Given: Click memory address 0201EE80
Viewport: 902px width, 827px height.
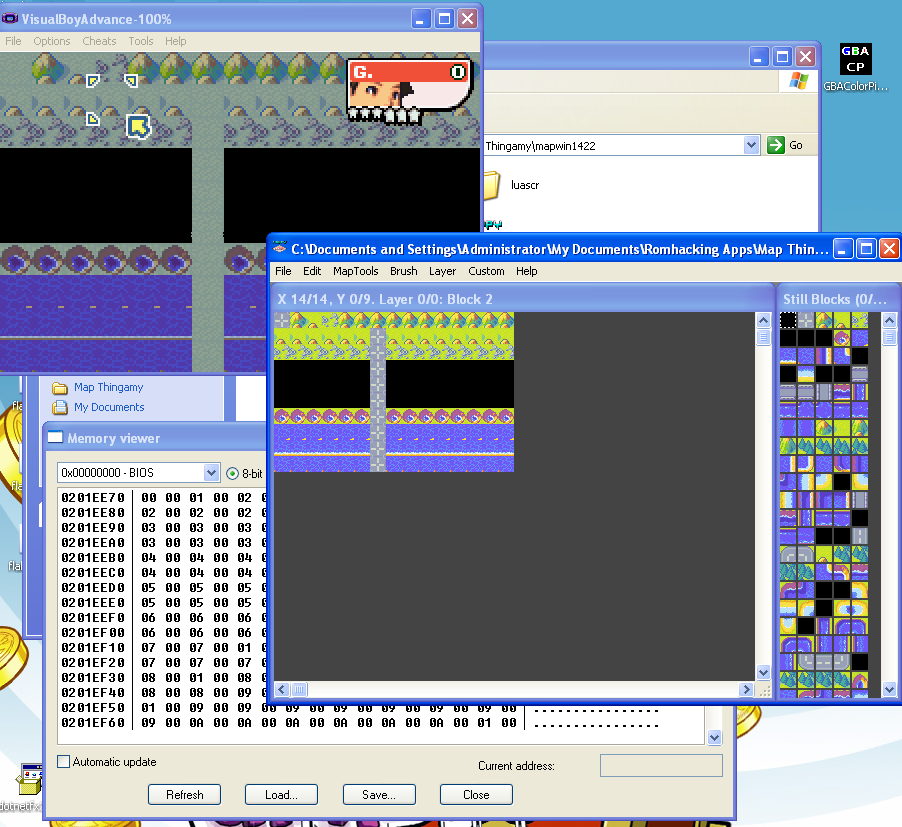Looking at the screenshot, I should [93, 512].
